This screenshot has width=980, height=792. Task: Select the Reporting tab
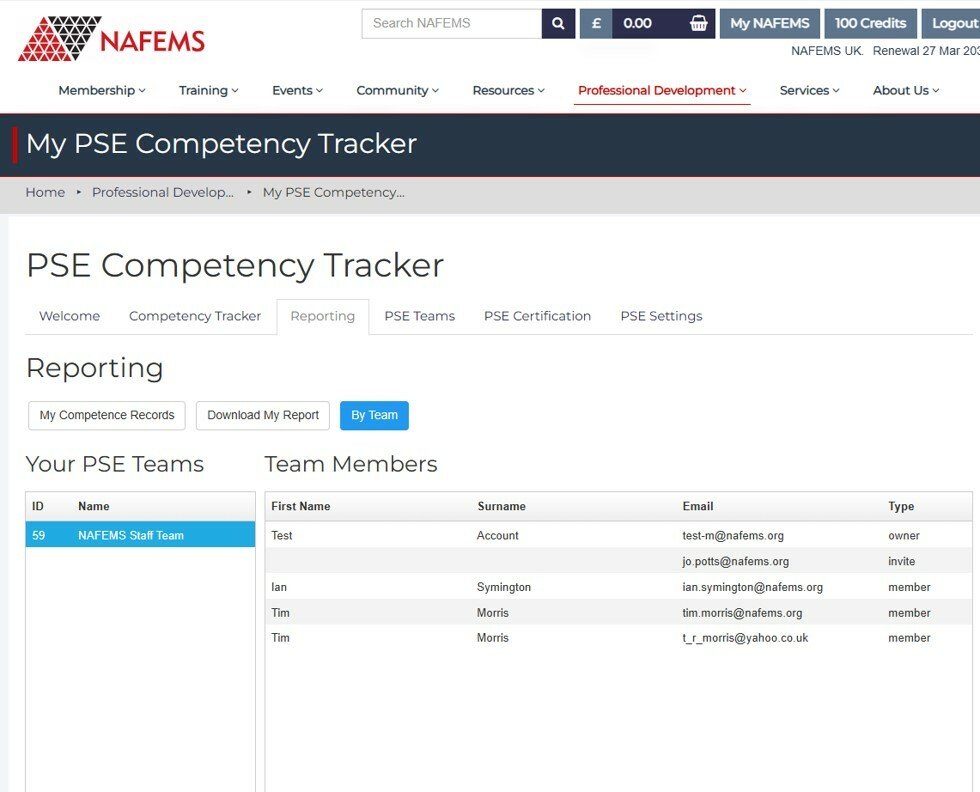[x=322, y=316]
